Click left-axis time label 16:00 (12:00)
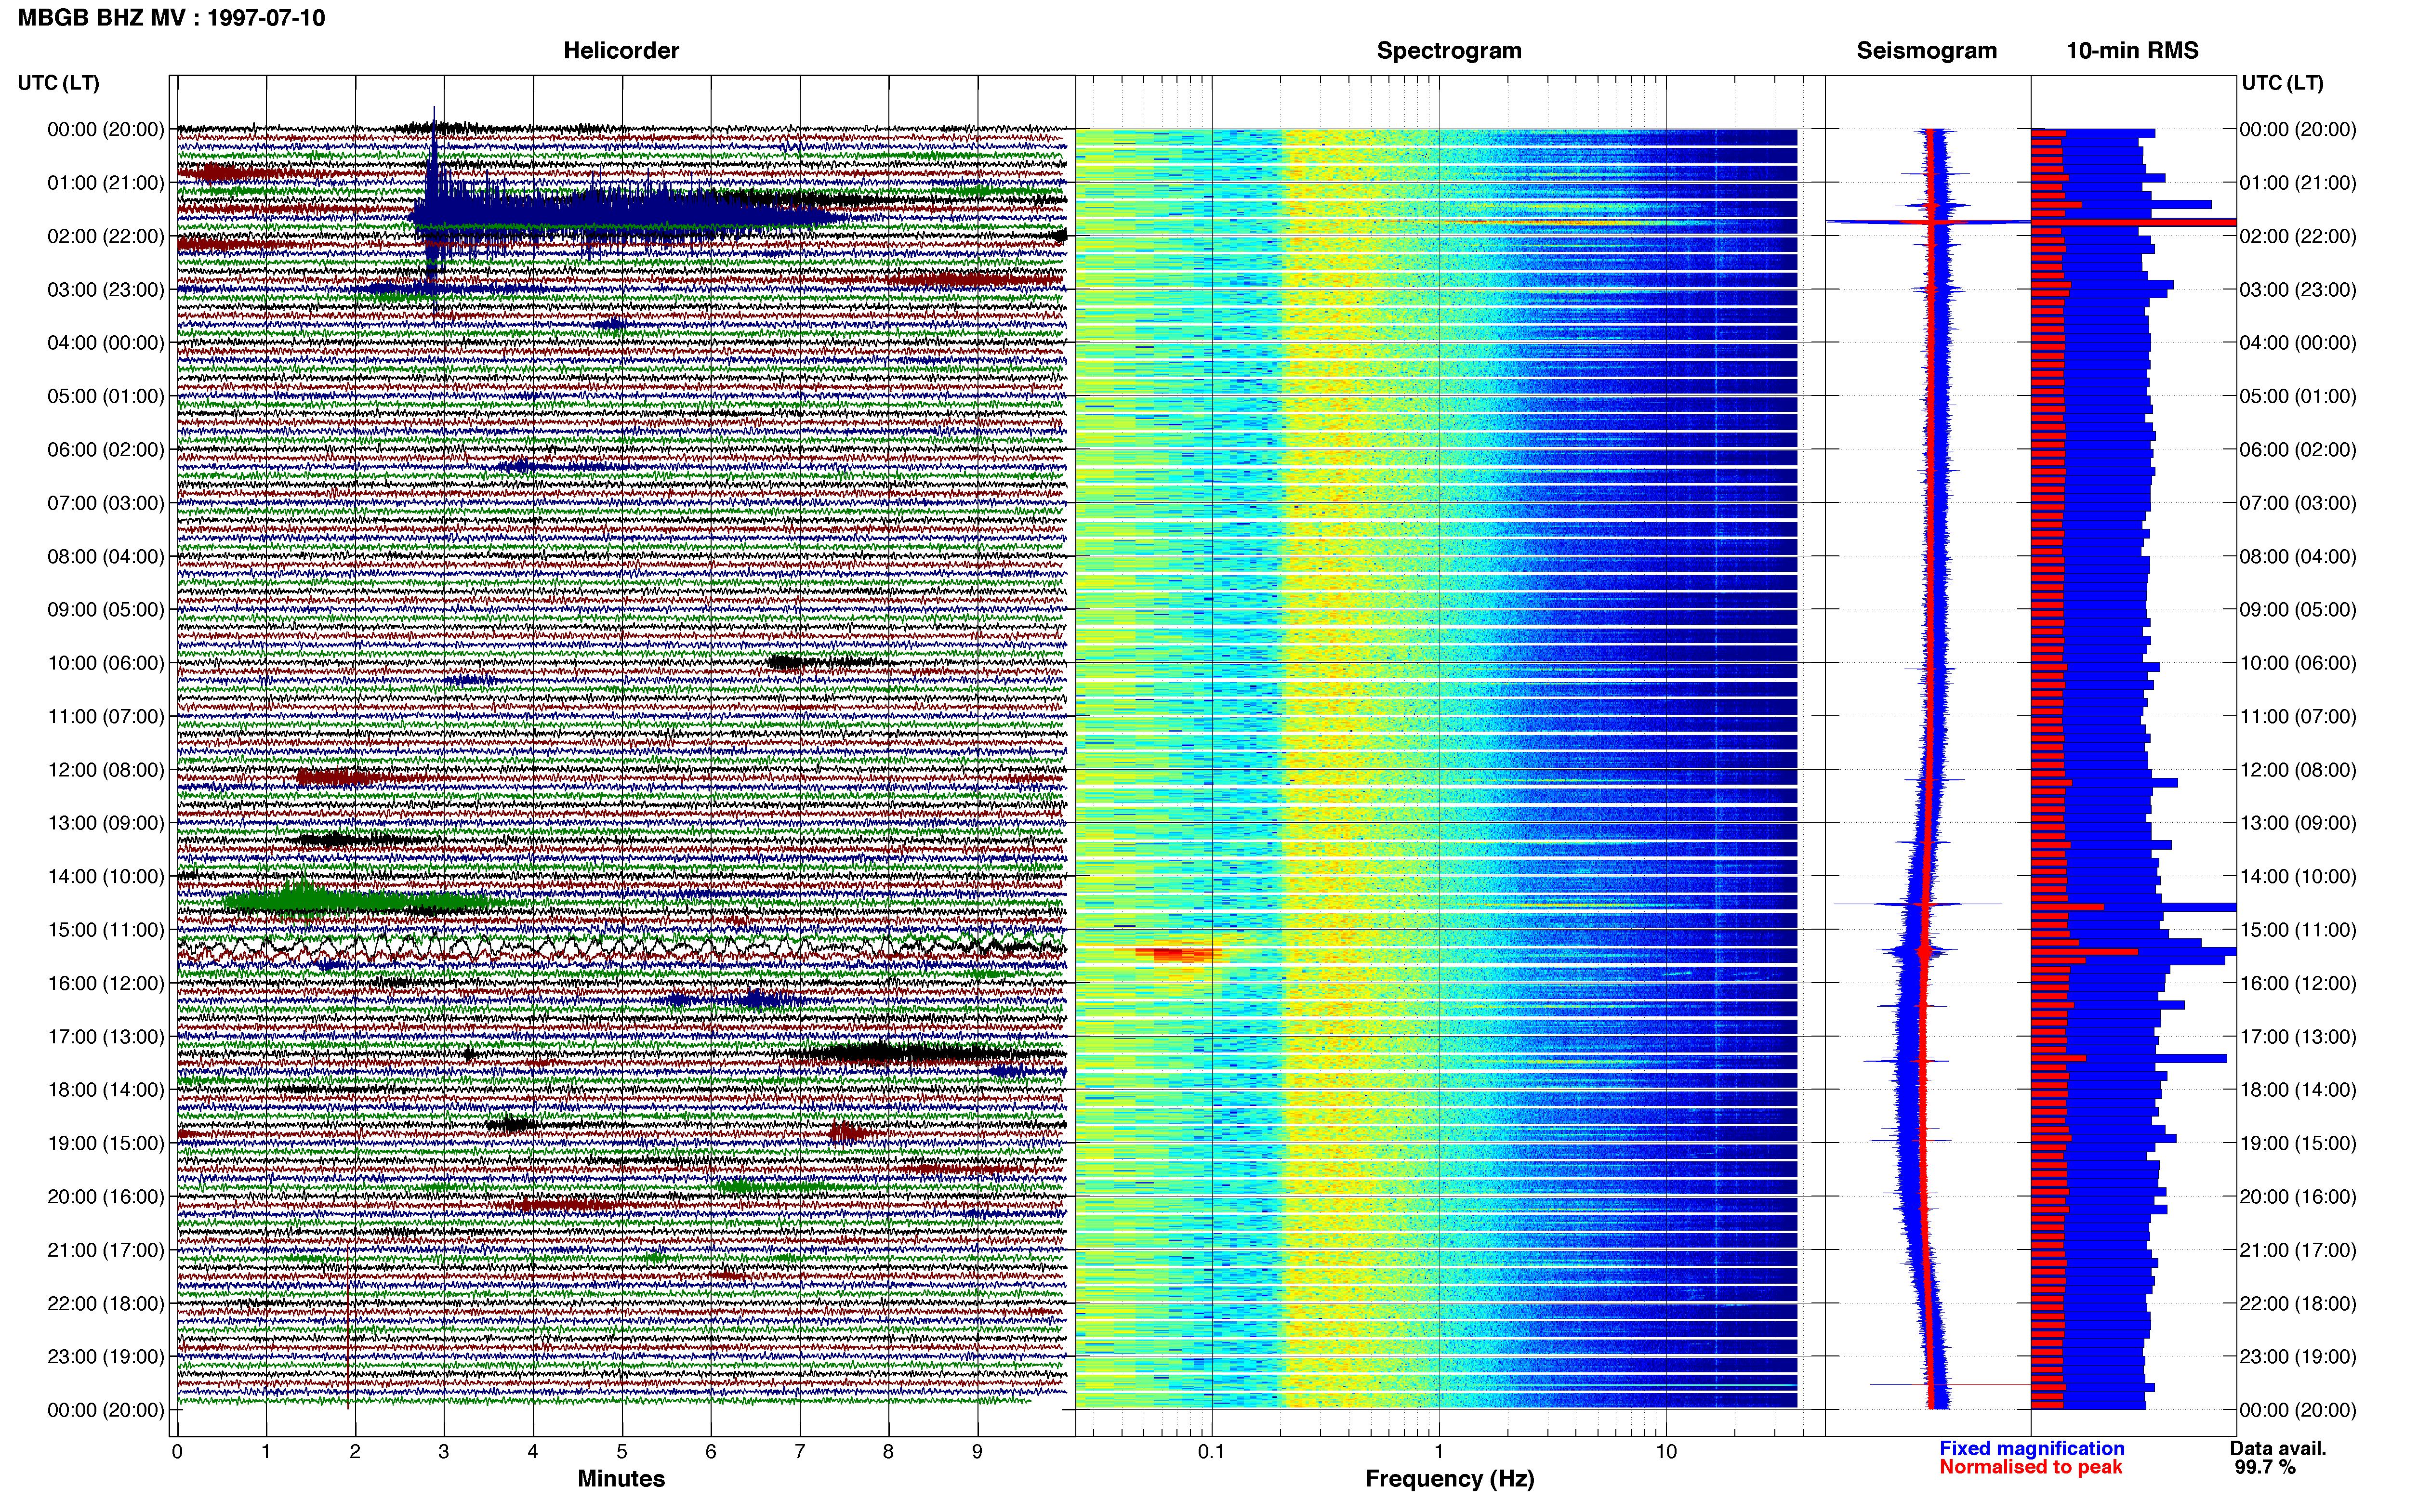Screen dimensions: 2418x1512 (x=106, y=983)
